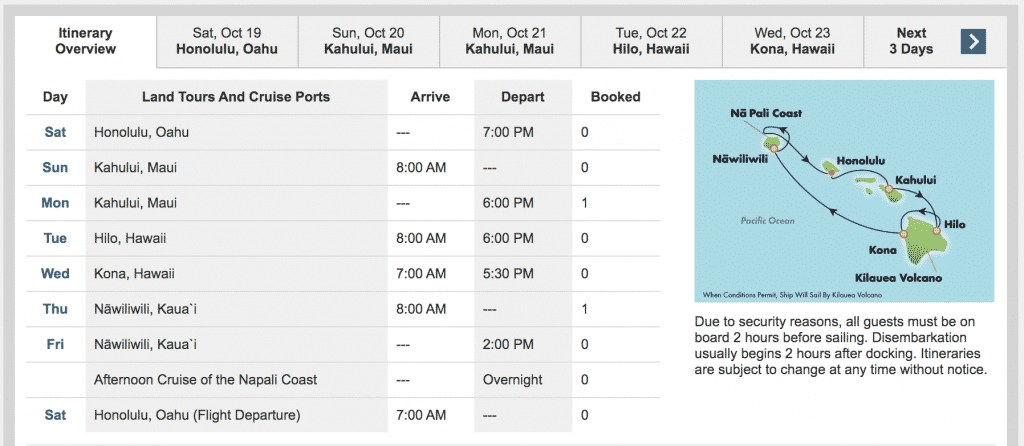The width and height of the screenshot is (1024, 446).
Task: Open the Thu day link
Action: pyautogui.click(x=56, y=309)
